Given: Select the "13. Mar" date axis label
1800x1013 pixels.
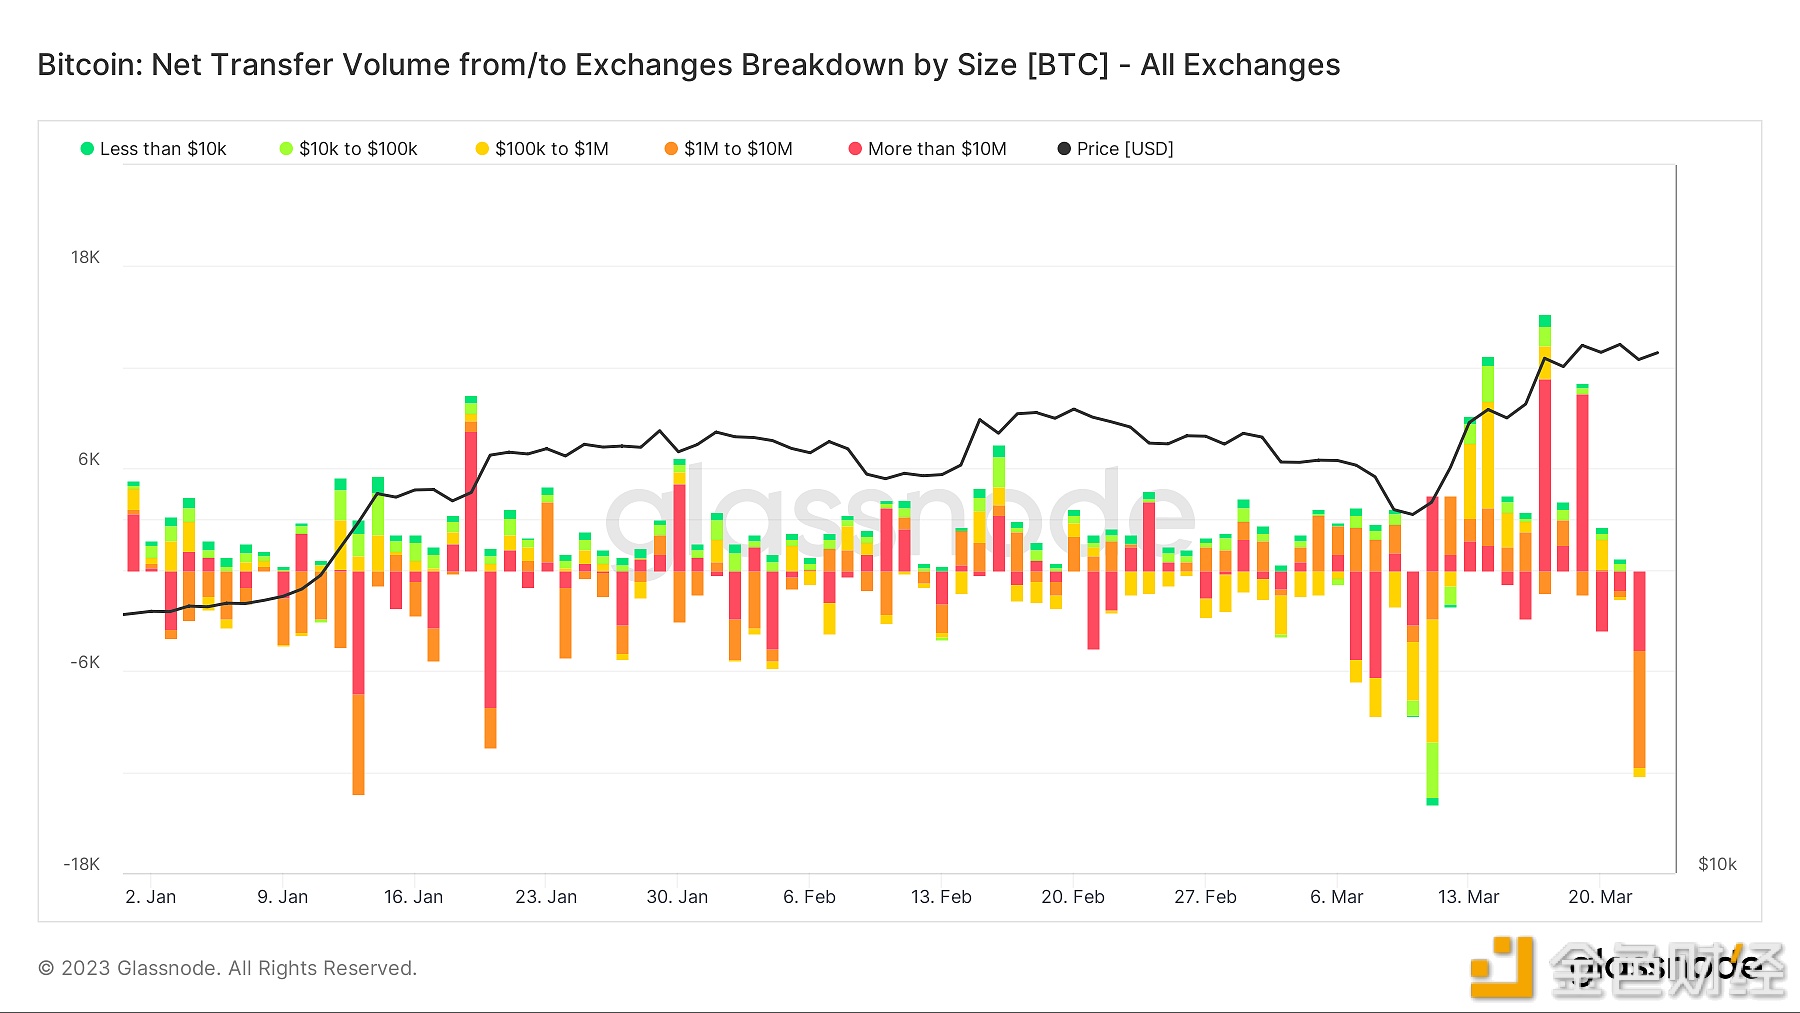Looking at the screenshot, I should click(x=1468, y=897).
